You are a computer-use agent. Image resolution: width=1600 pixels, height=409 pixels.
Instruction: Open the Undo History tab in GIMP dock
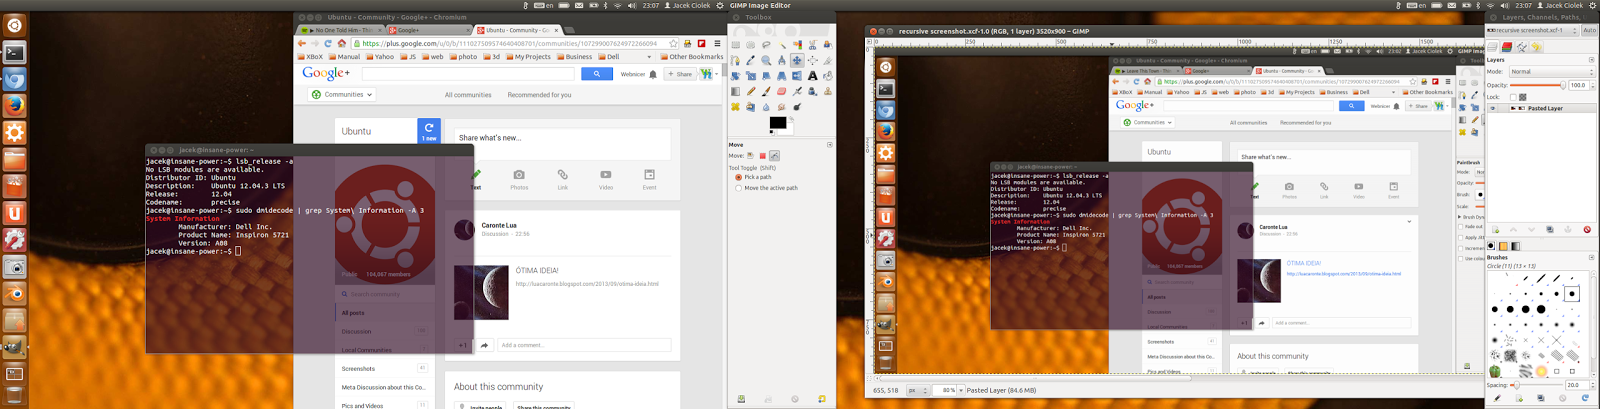(x=1537, y=47)
